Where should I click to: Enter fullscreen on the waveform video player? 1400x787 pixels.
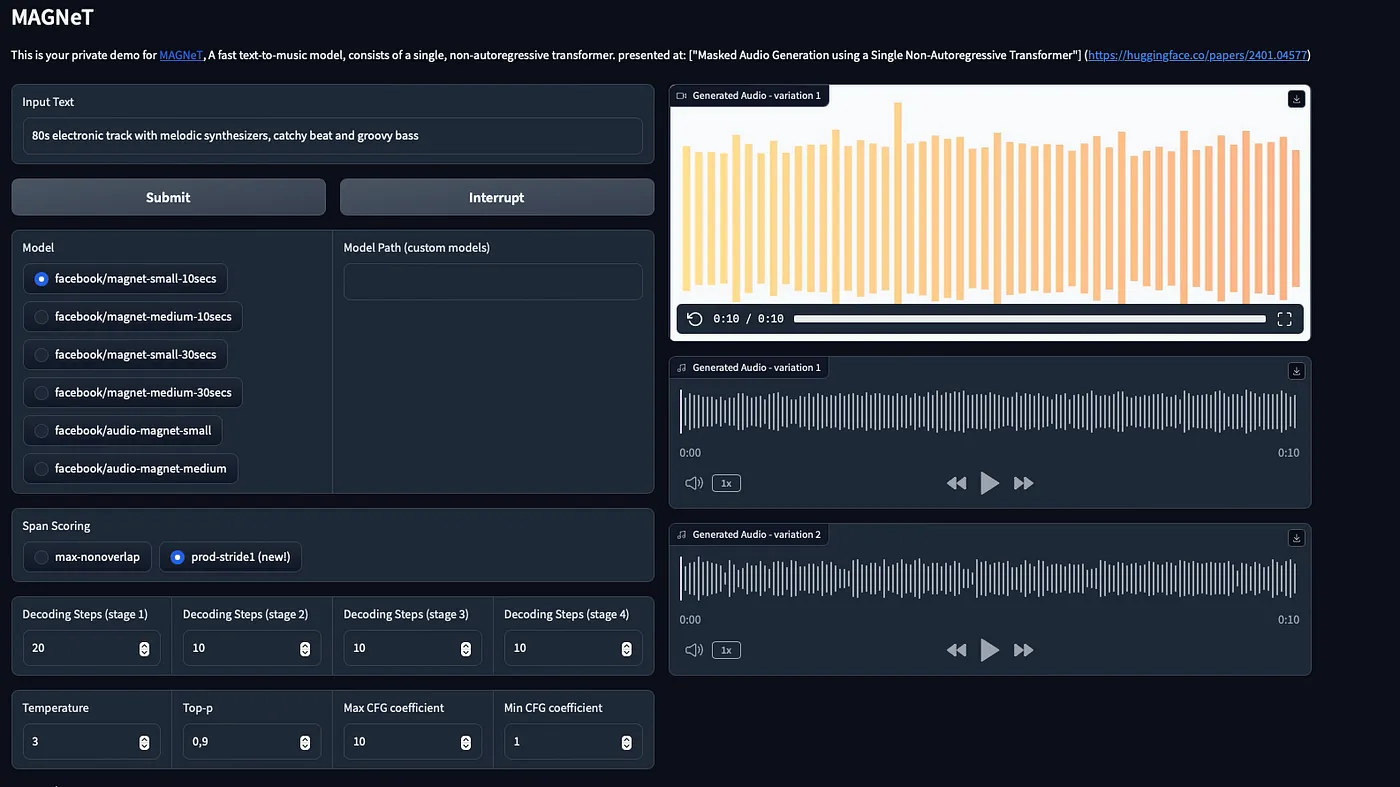(1285, 318)
